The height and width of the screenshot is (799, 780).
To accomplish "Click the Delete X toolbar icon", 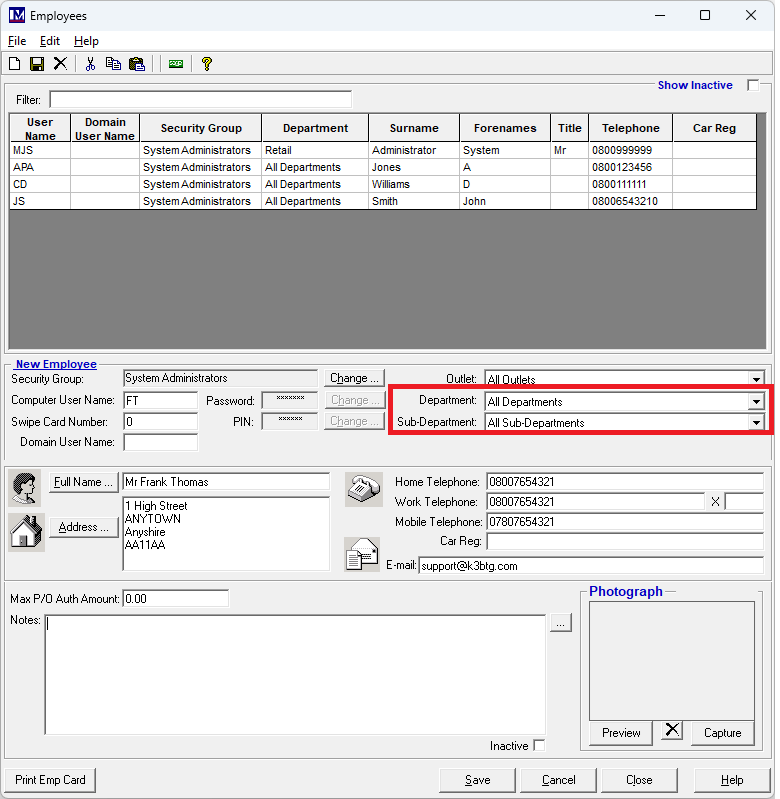I will coord(60,64).
